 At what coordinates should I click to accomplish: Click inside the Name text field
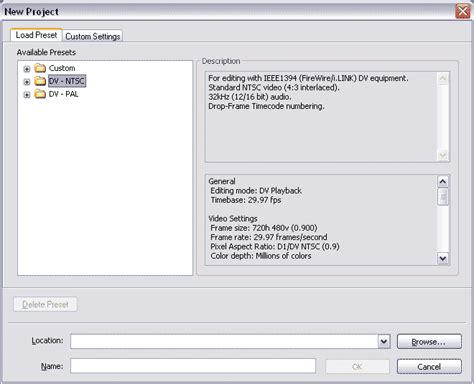(193, 366)
